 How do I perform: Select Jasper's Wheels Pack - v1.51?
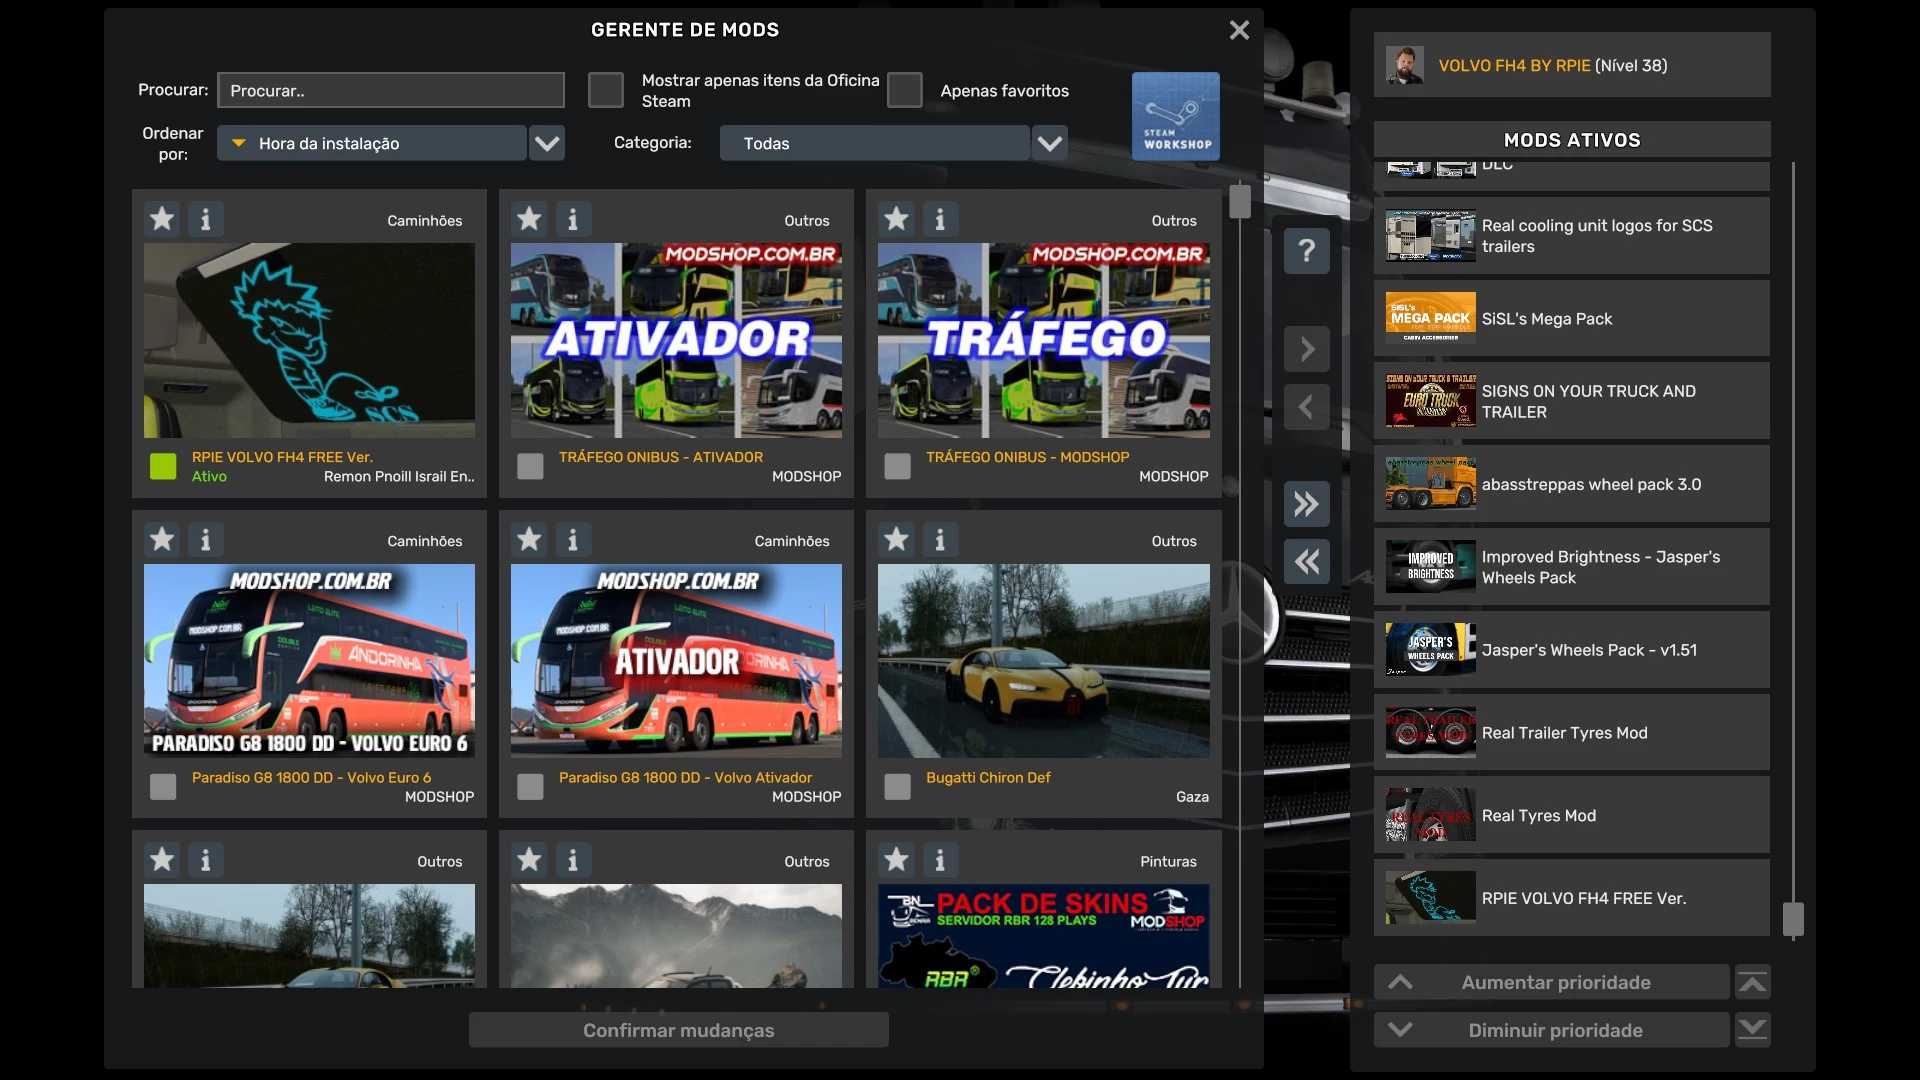(x=1571, y=650)
